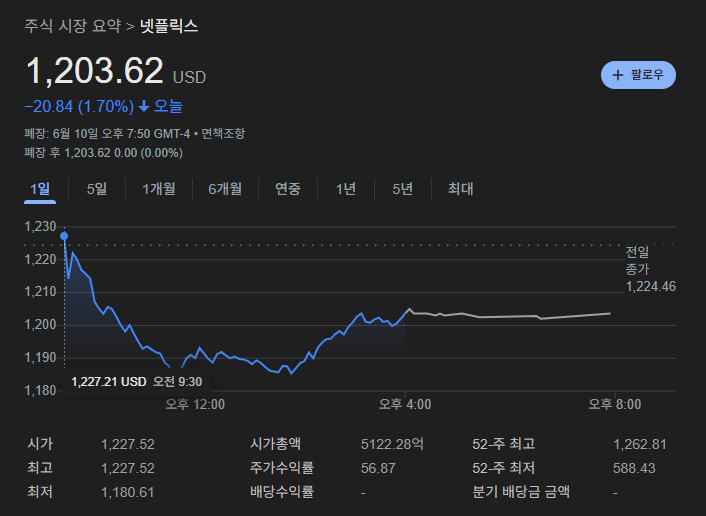
Task: Select the 연중 range tab
Action: tap(288, 189)
